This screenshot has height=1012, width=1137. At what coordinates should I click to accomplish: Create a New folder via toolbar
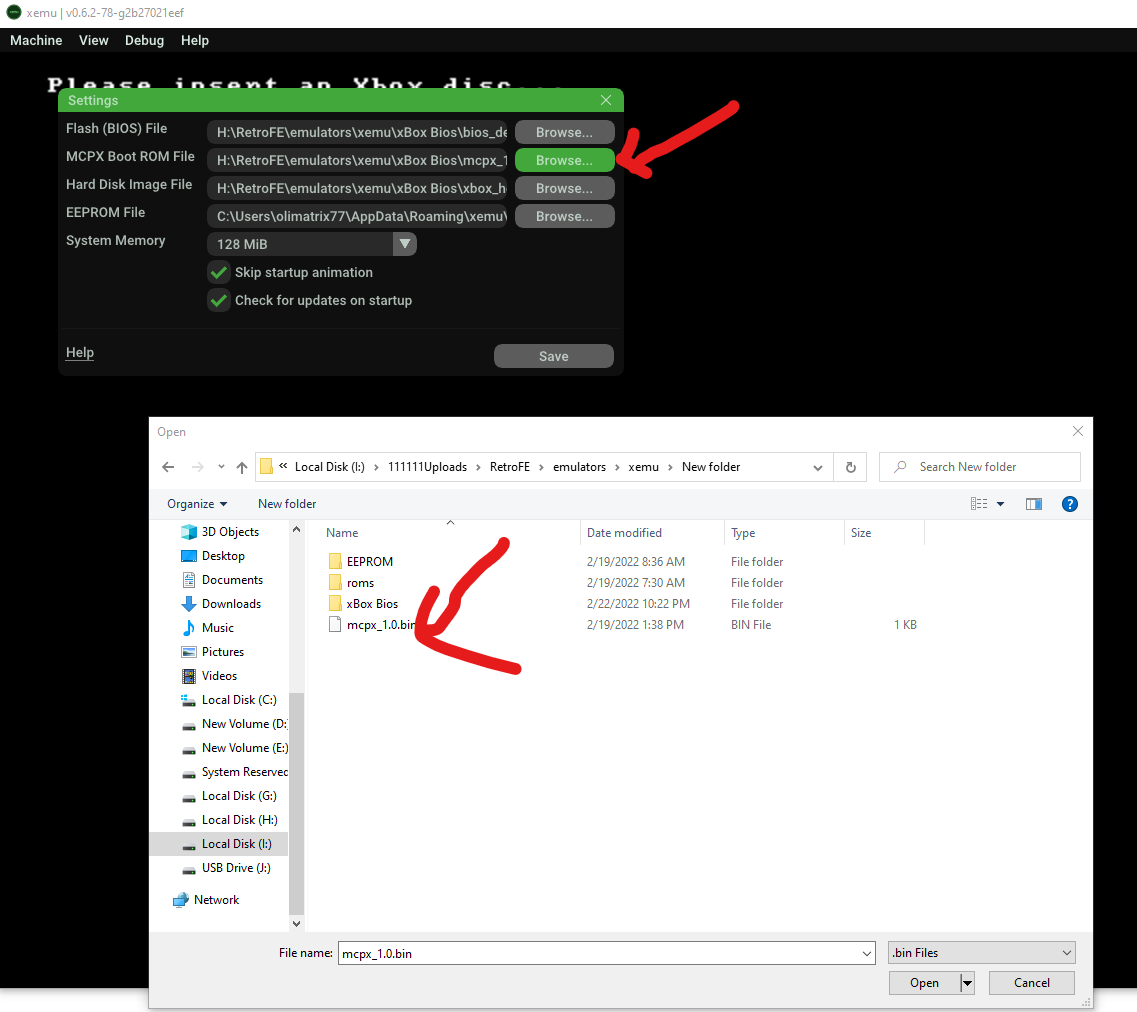287,504
